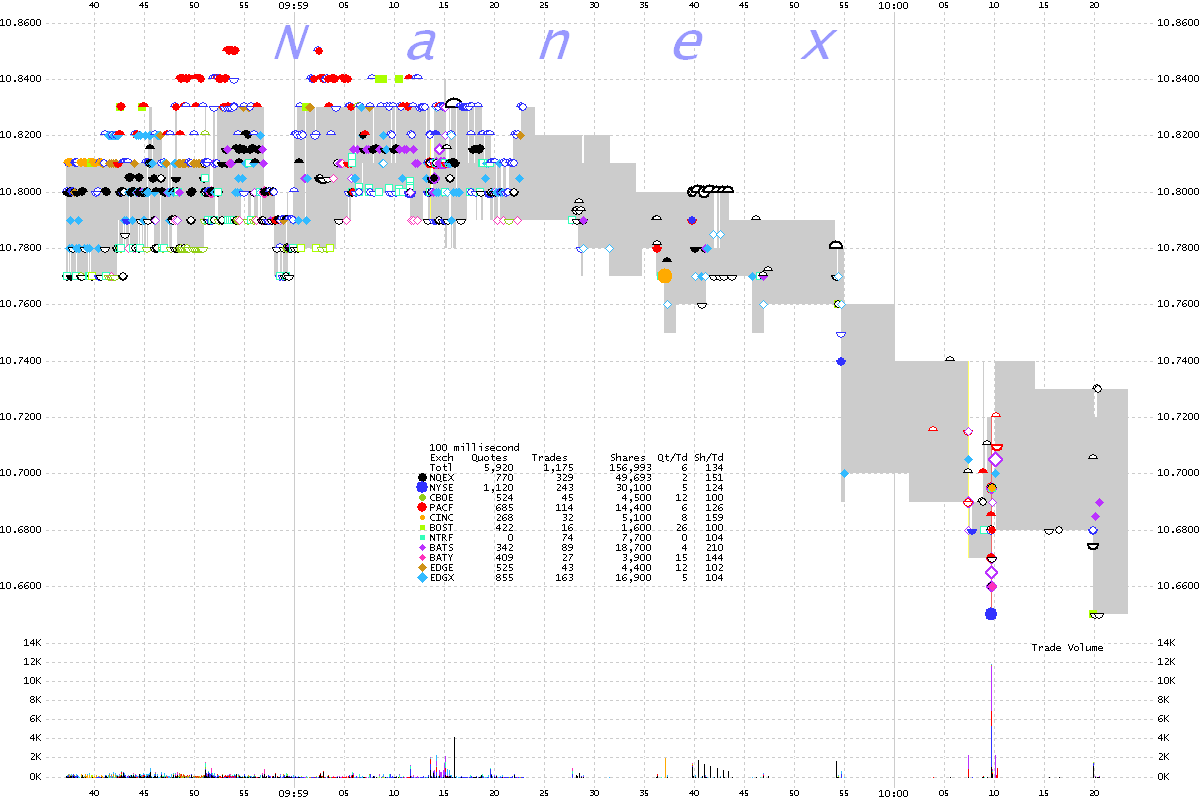Click right axis price label "10.8600"
The image size is (1200, 800).
pyautogui.click(x=1176, y=23)
